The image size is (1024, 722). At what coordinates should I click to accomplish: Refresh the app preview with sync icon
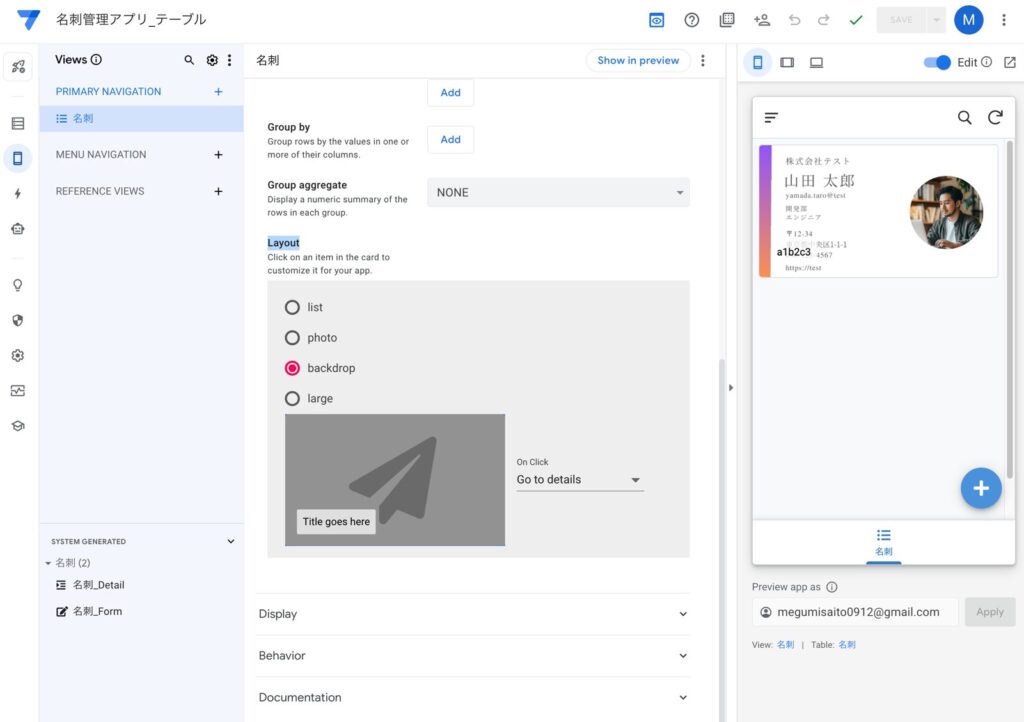(995, 117)
